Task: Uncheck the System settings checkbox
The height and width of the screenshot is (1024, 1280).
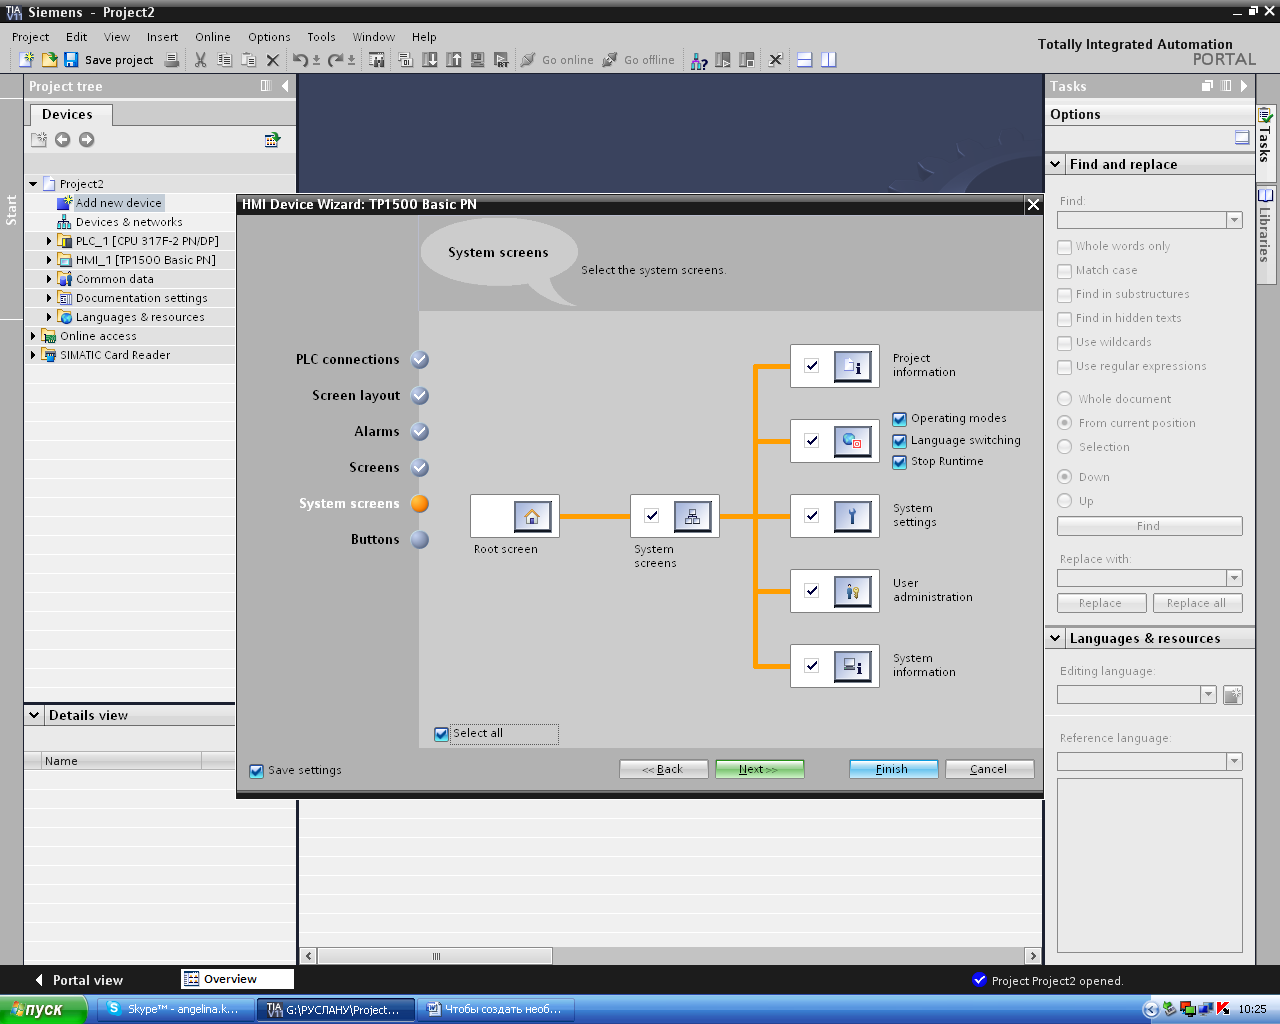Action: 812,516
